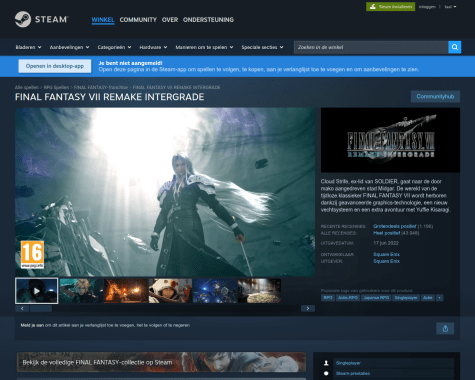Viewport: 475px width, 380px height.
Task: Click the Meld je aan link
Action: point(32,325)
